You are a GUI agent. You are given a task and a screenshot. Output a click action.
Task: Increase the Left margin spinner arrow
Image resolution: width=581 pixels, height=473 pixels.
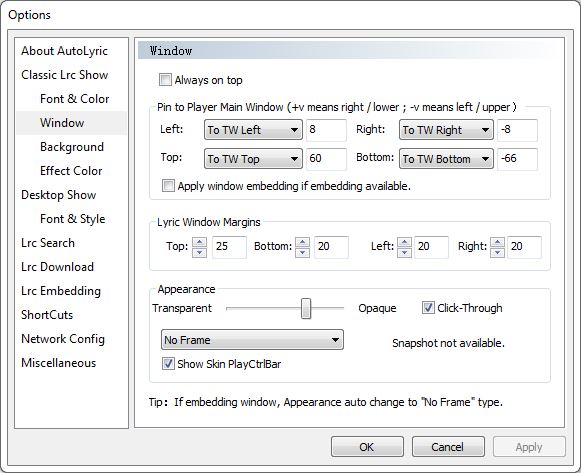404,242
